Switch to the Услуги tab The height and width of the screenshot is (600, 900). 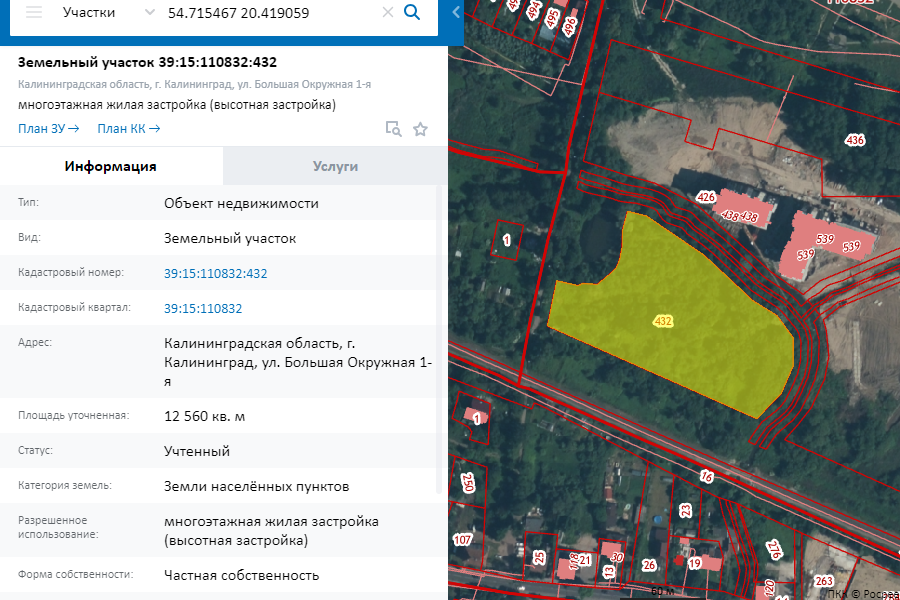tap(335, 167)
